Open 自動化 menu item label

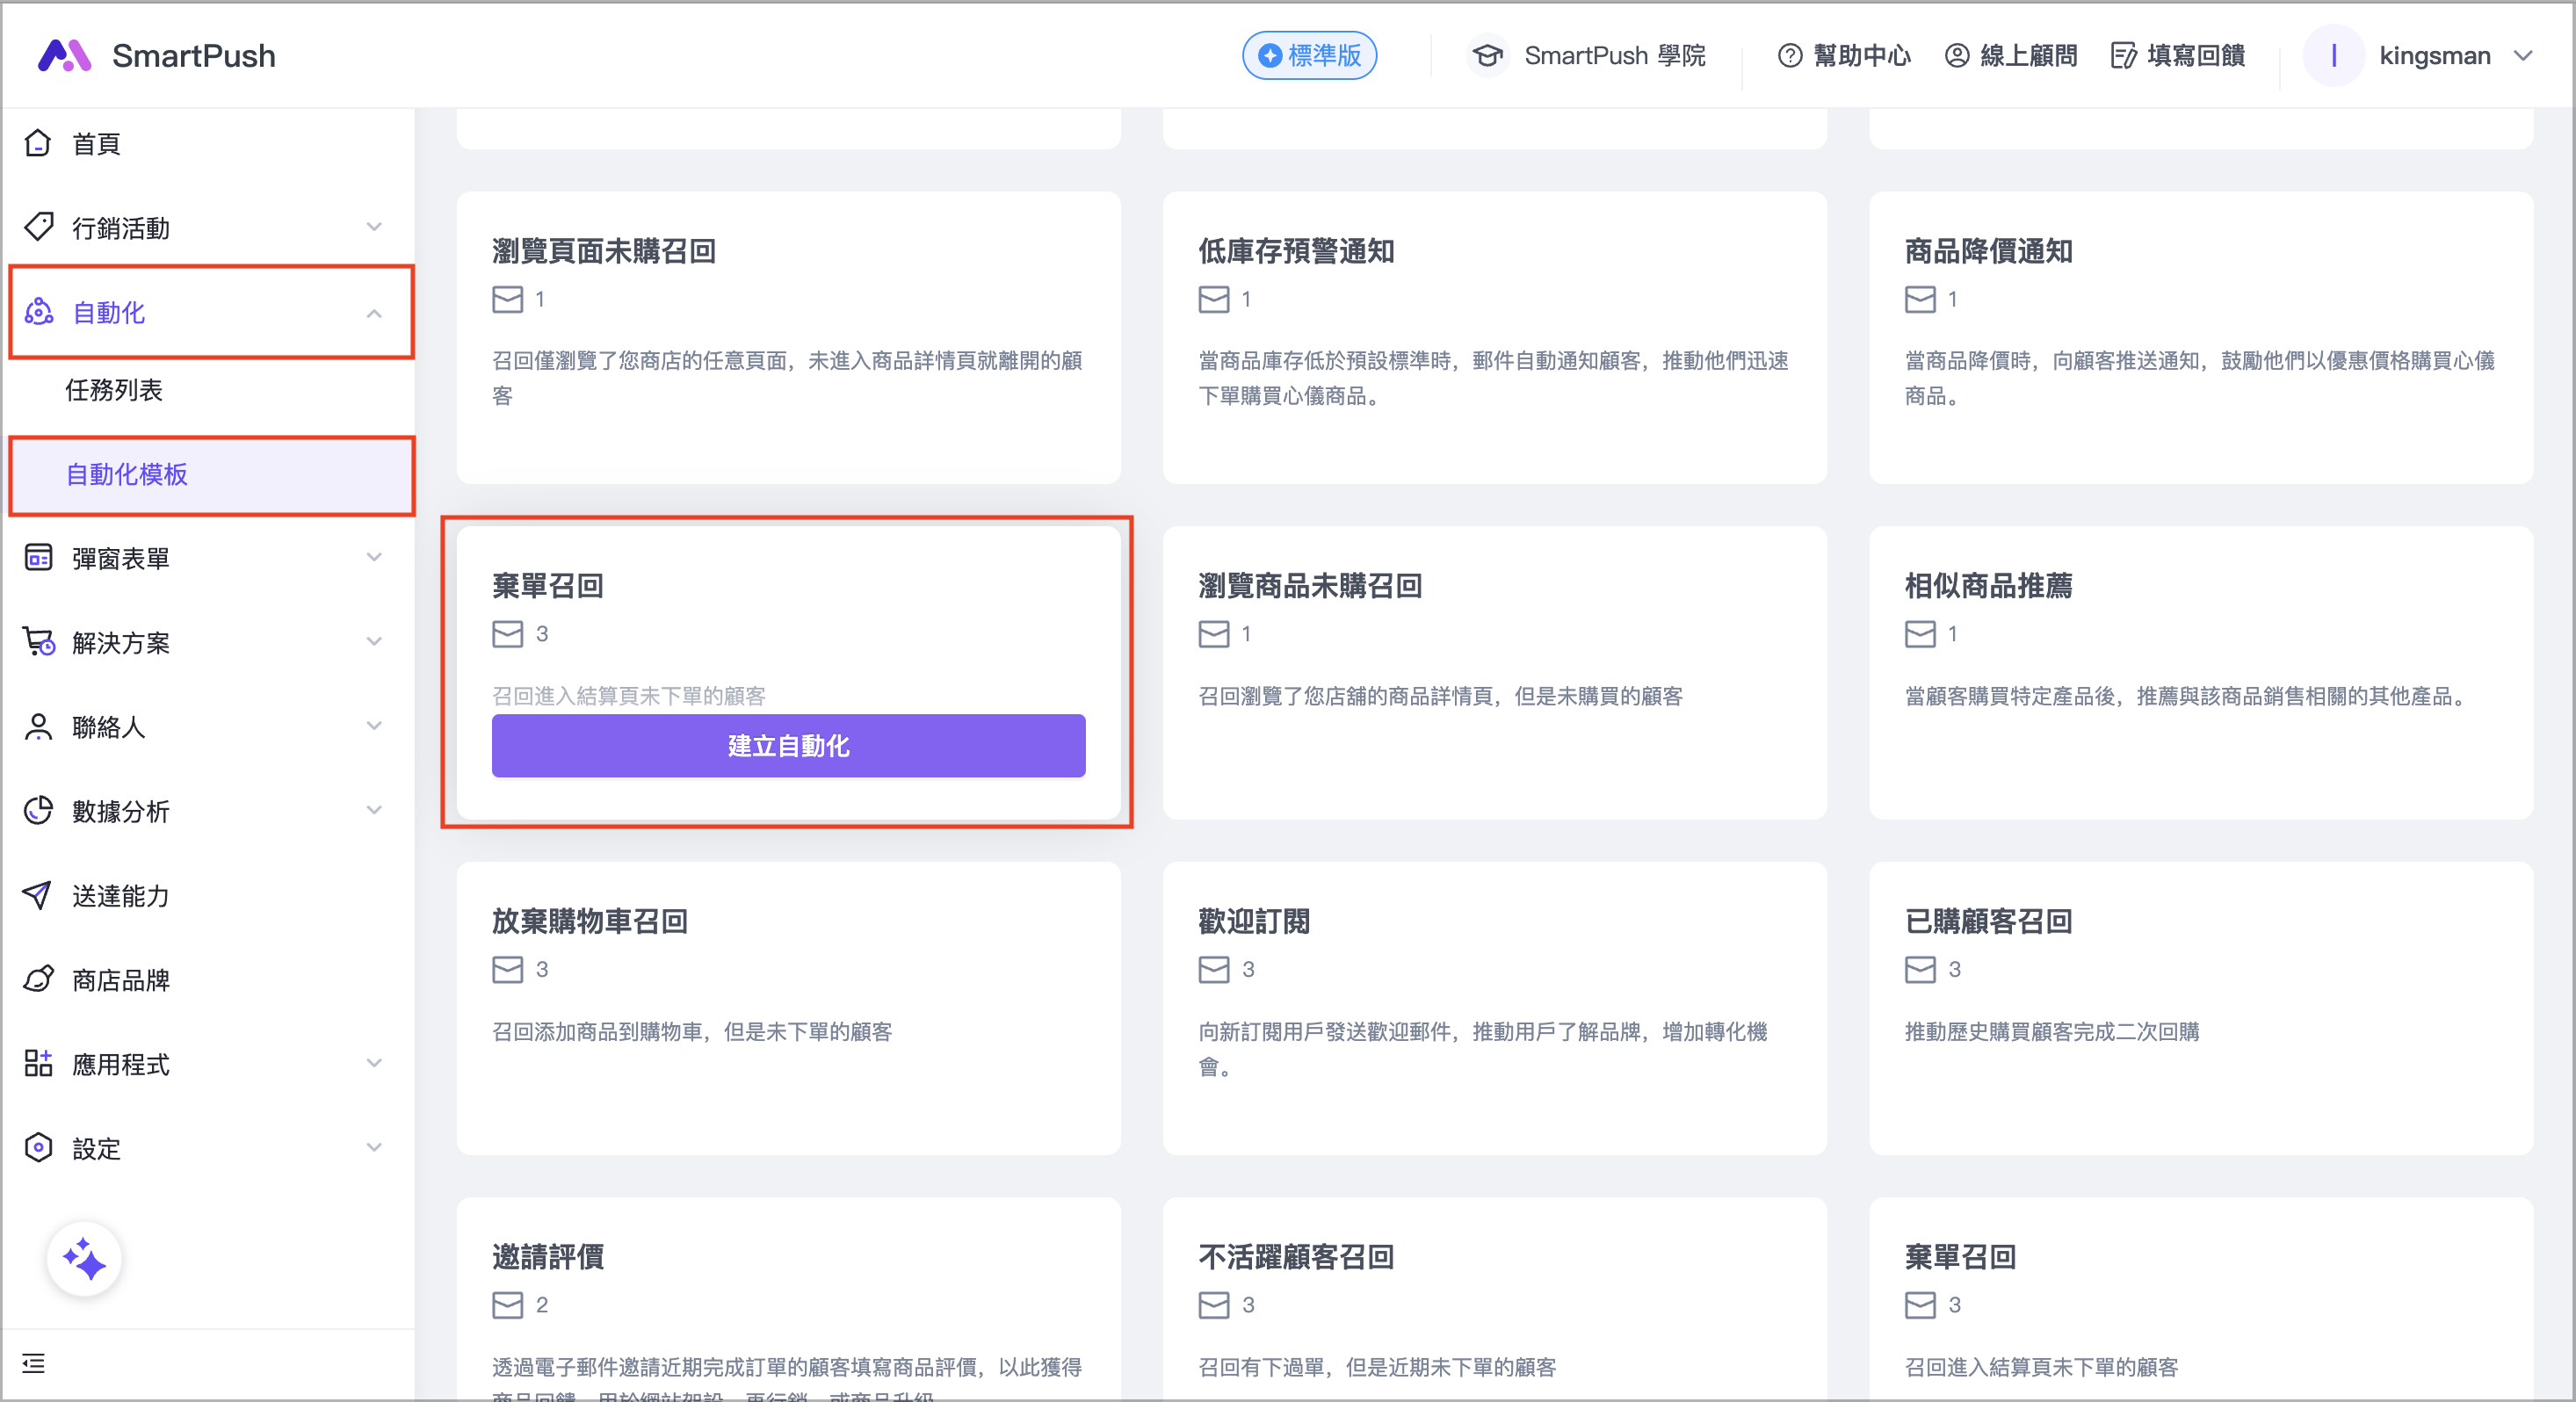(109, 313)
